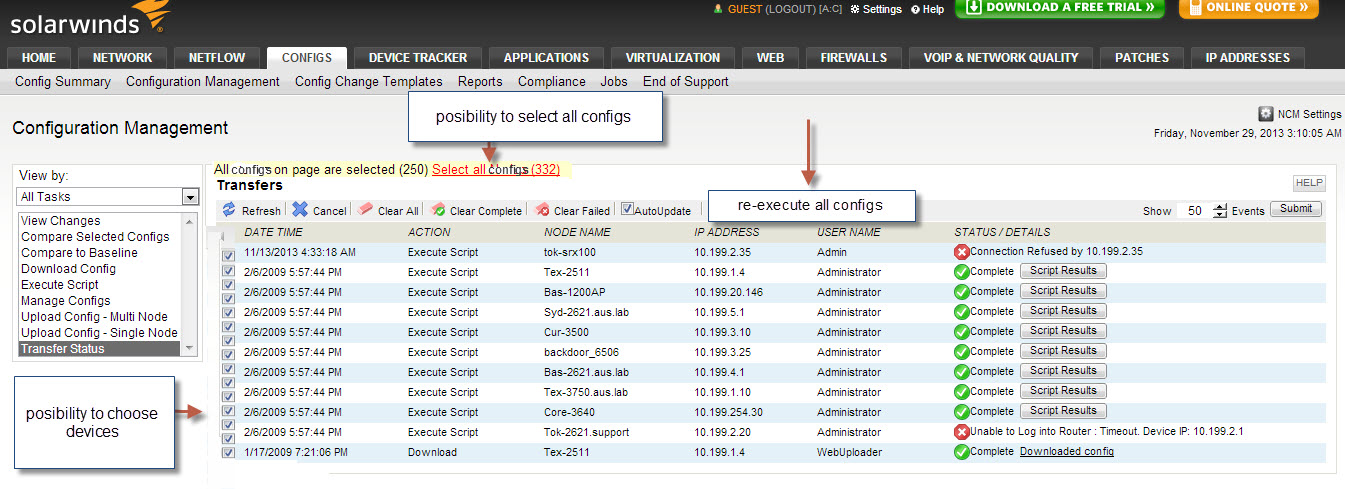
Task: Adjust the Show events stepper arrows
Action: (1219, 210)
